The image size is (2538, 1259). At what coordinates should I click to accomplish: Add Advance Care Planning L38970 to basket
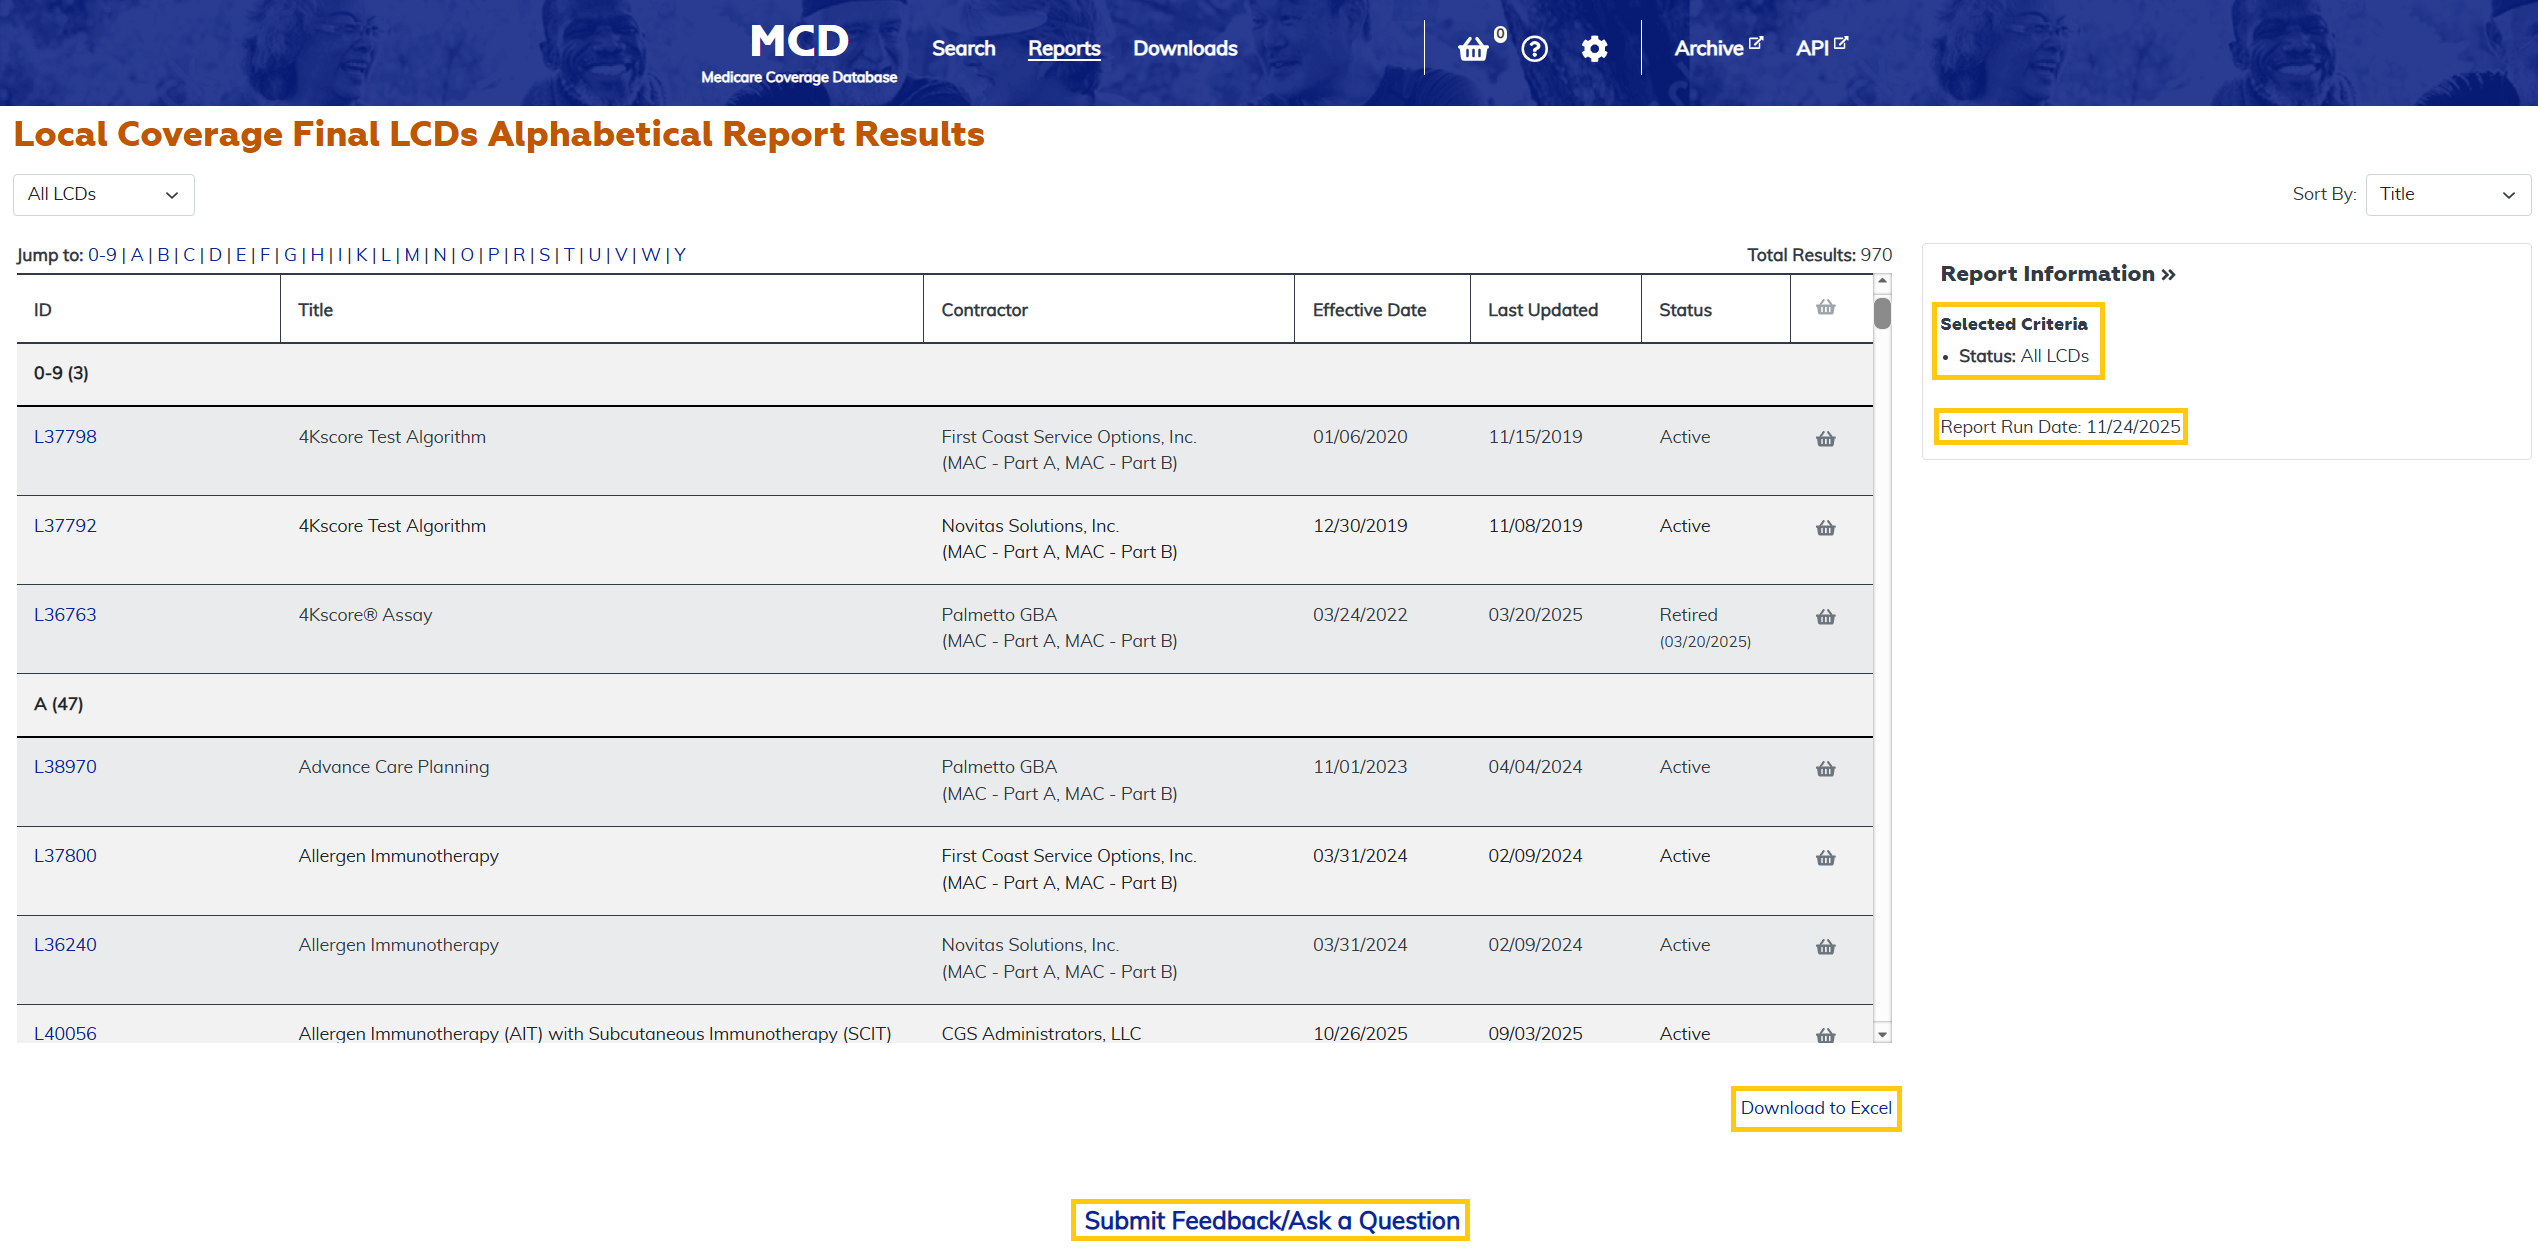[x=1824, y=769]
